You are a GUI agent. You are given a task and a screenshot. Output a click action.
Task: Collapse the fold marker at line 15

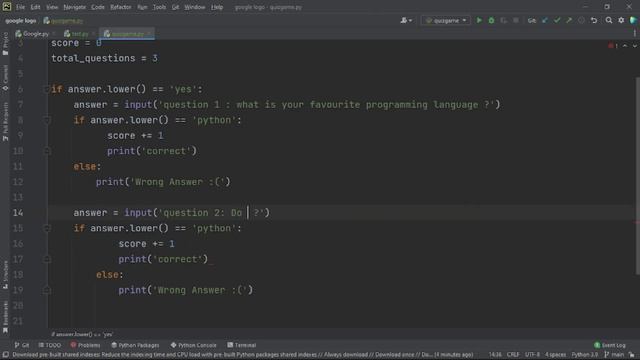[x=46, y=228]
